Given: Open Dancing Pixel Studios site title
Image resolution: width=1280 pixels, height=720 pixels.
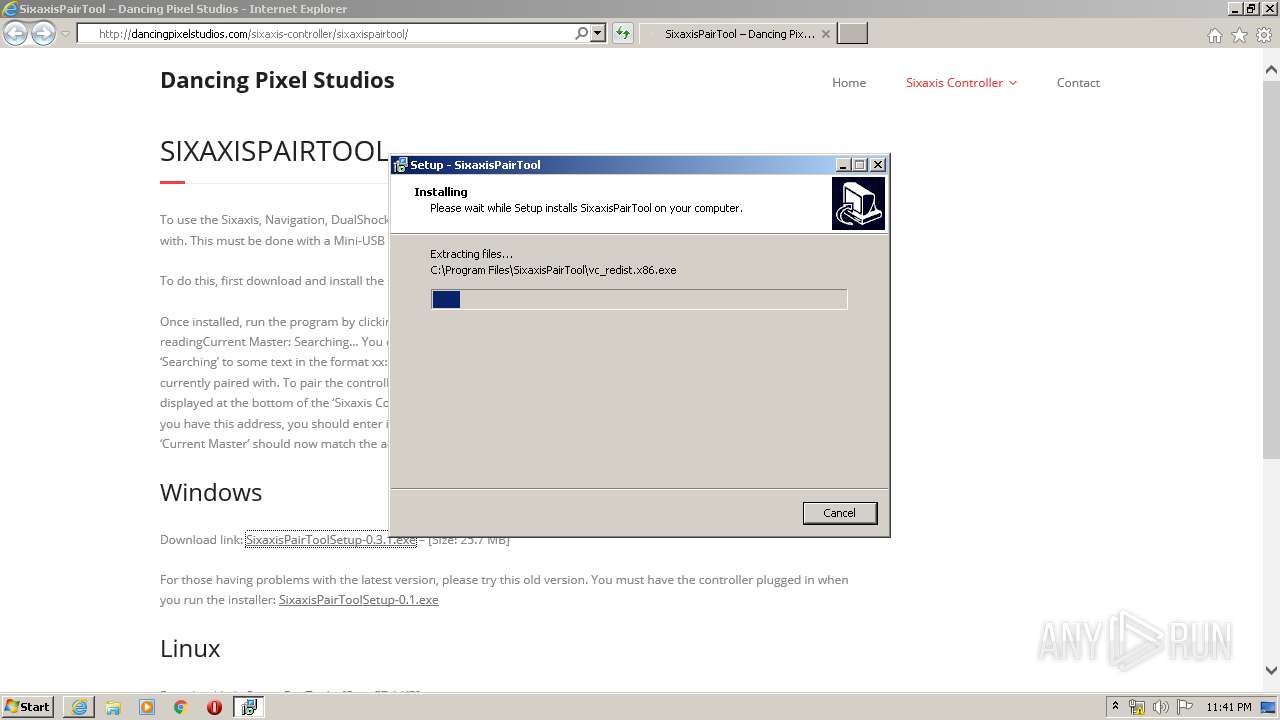Looking at the screenshot, I should (x=277, y=80).
